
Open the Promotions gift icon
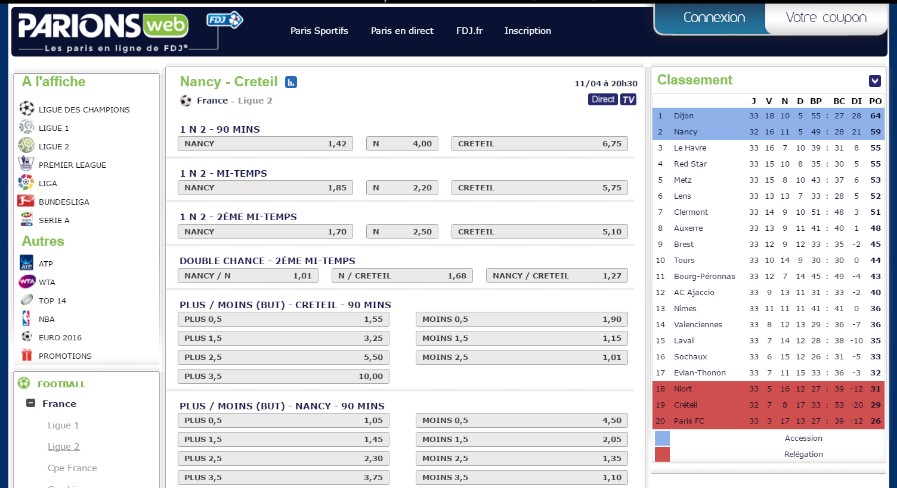coord(26,355)
